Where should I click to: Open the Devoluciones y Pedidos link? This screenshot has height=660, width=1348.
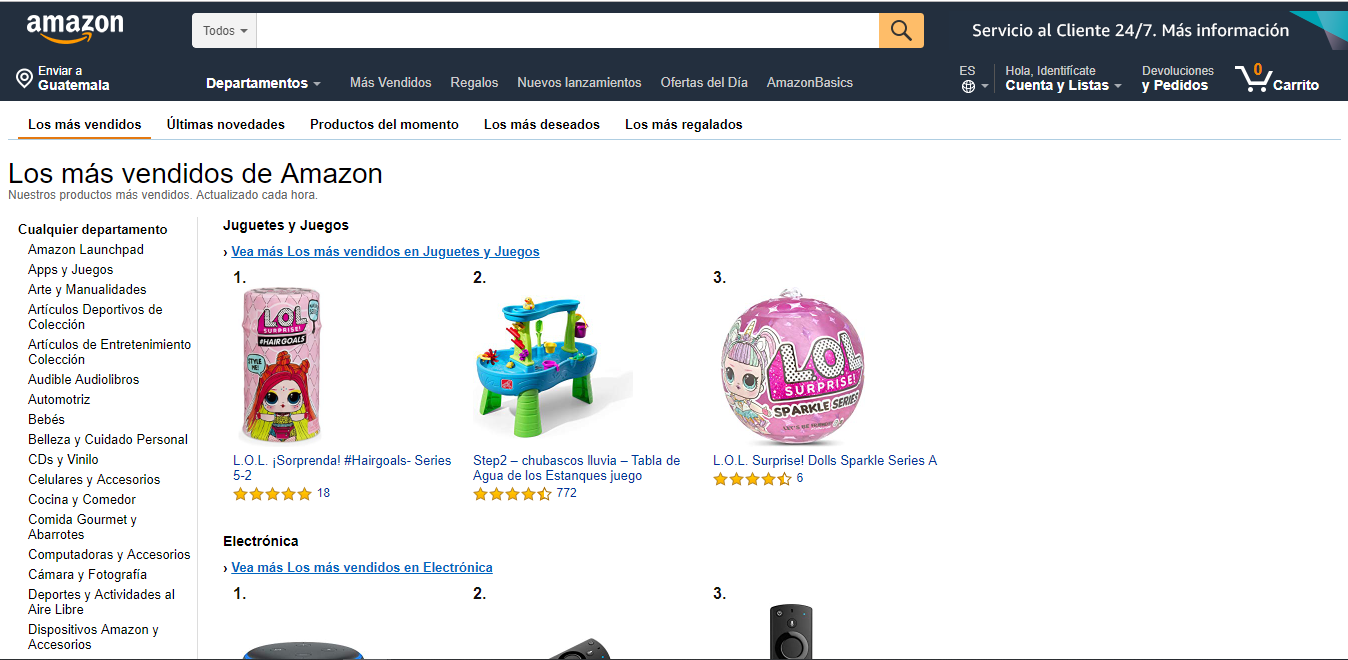1178,78
